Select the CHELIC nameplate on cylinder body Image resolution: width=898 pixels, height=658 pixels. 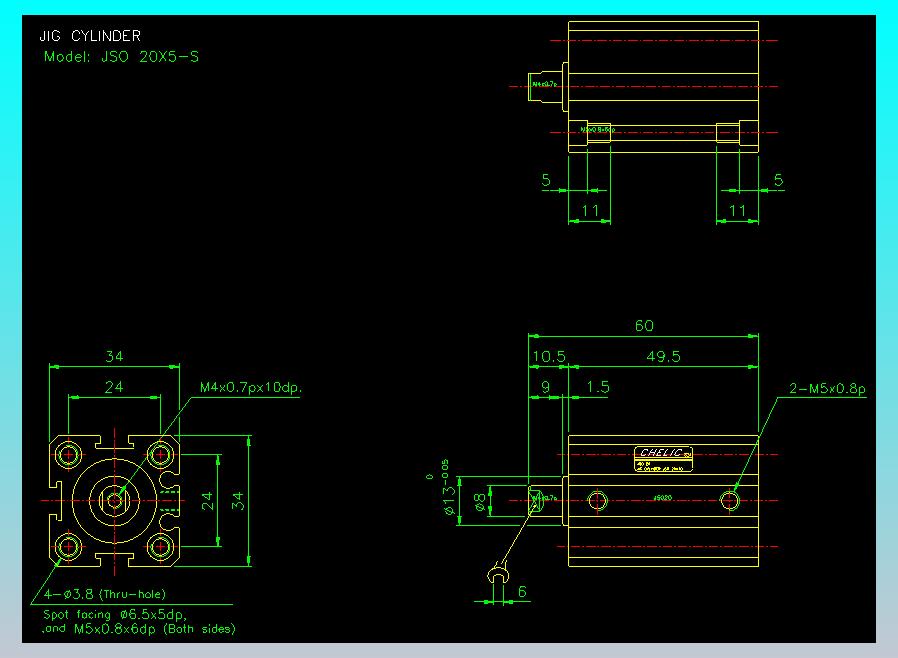[x=662, y=452]
